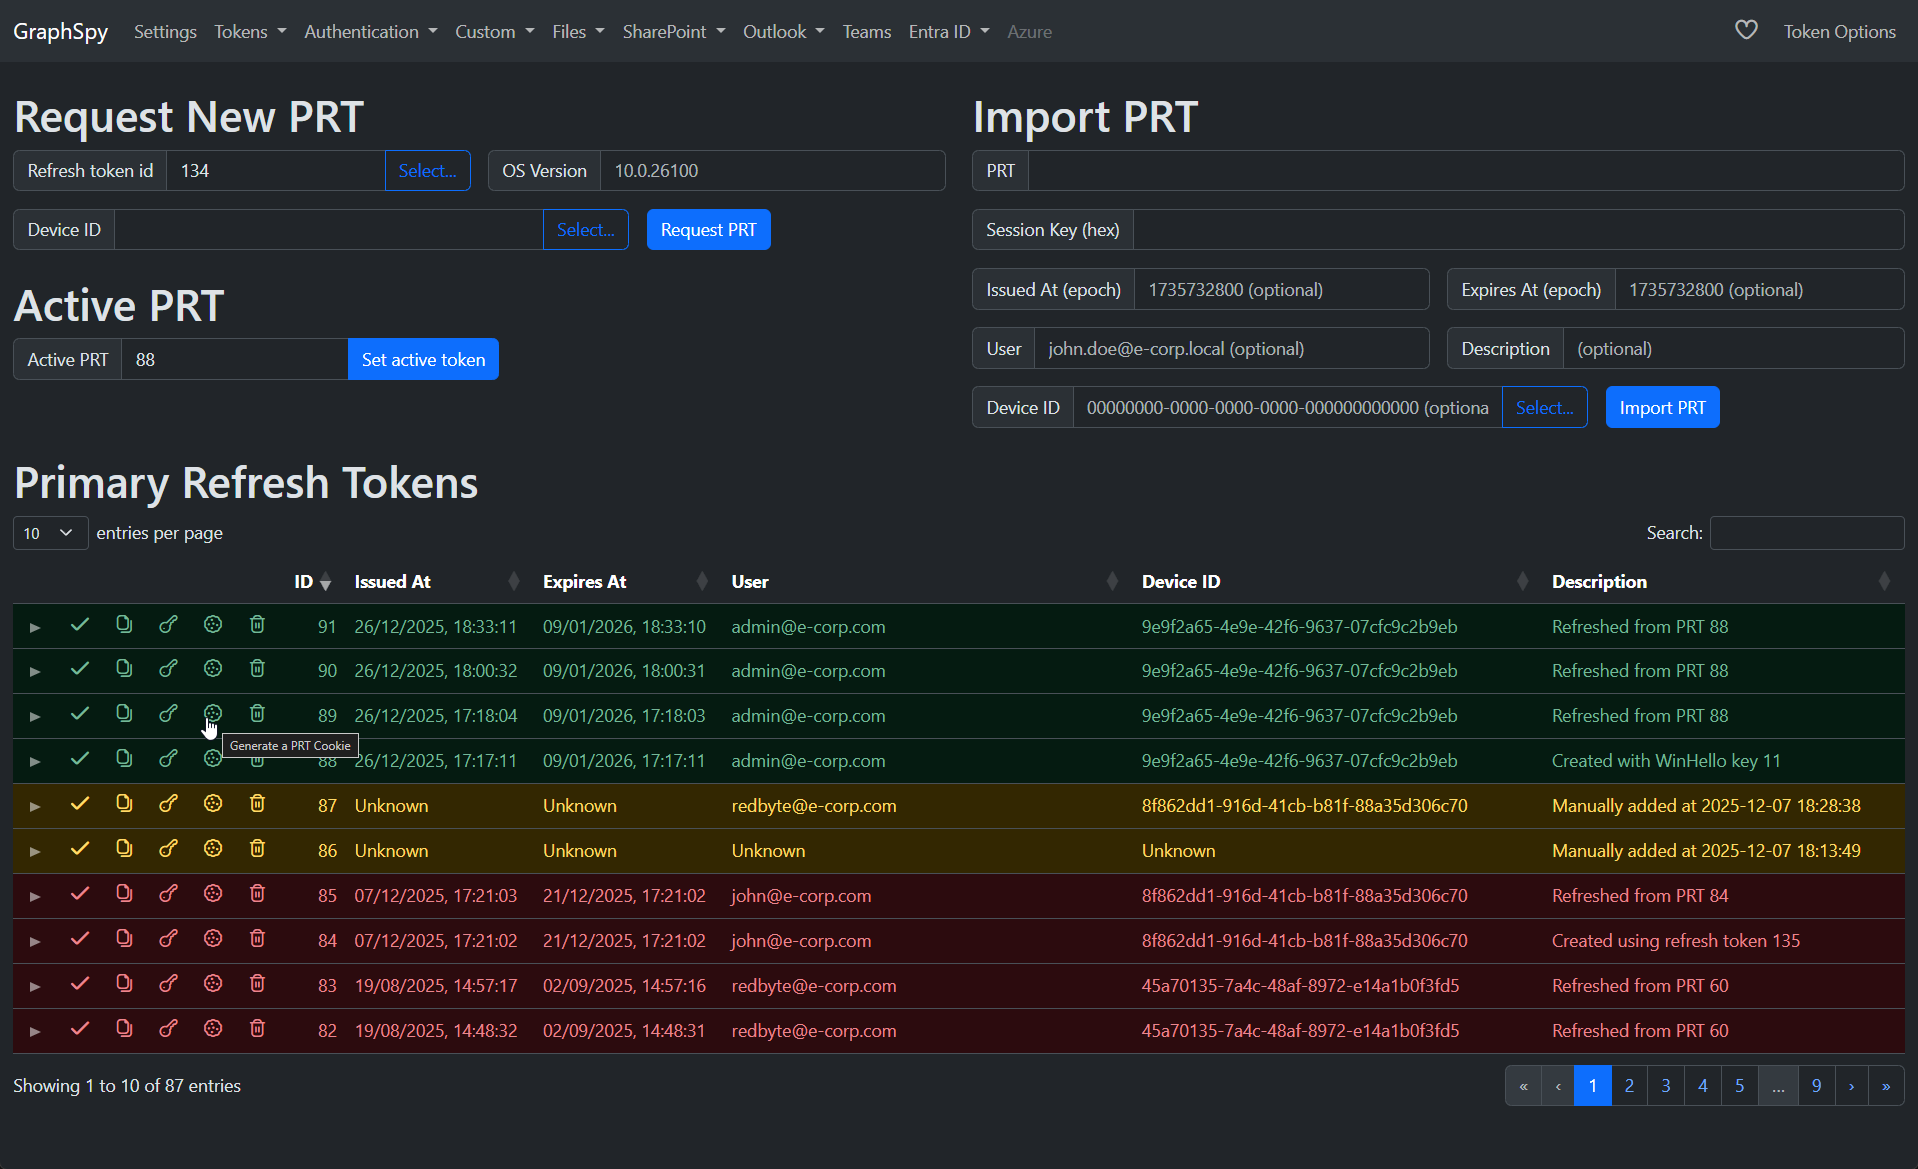Click the key icon in PRT 89's row
Image resolution: width=1918 pixels, height=1169 pixels.
click(168, 714)
